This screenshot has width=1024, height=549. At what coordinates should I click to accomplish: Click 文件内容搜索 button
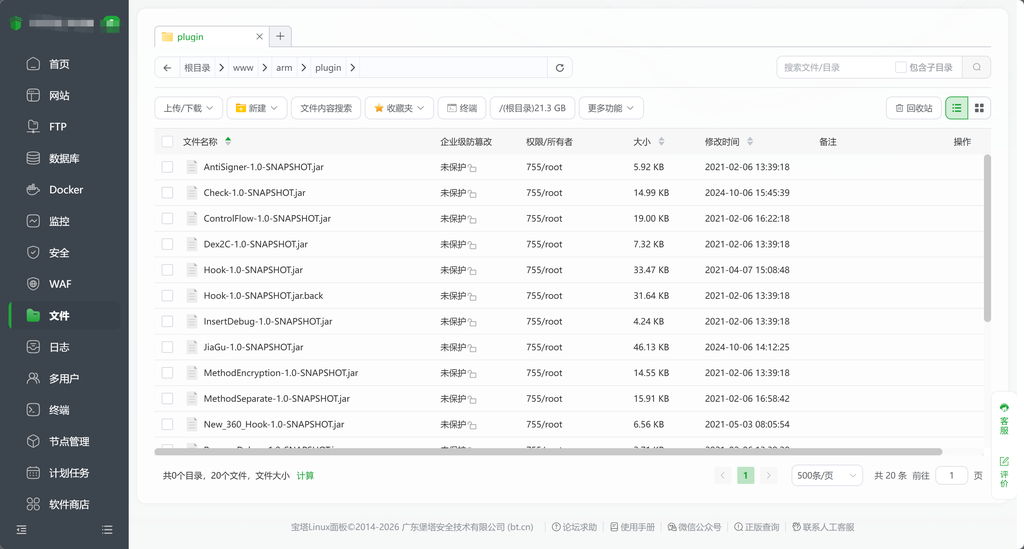point(326,108)
